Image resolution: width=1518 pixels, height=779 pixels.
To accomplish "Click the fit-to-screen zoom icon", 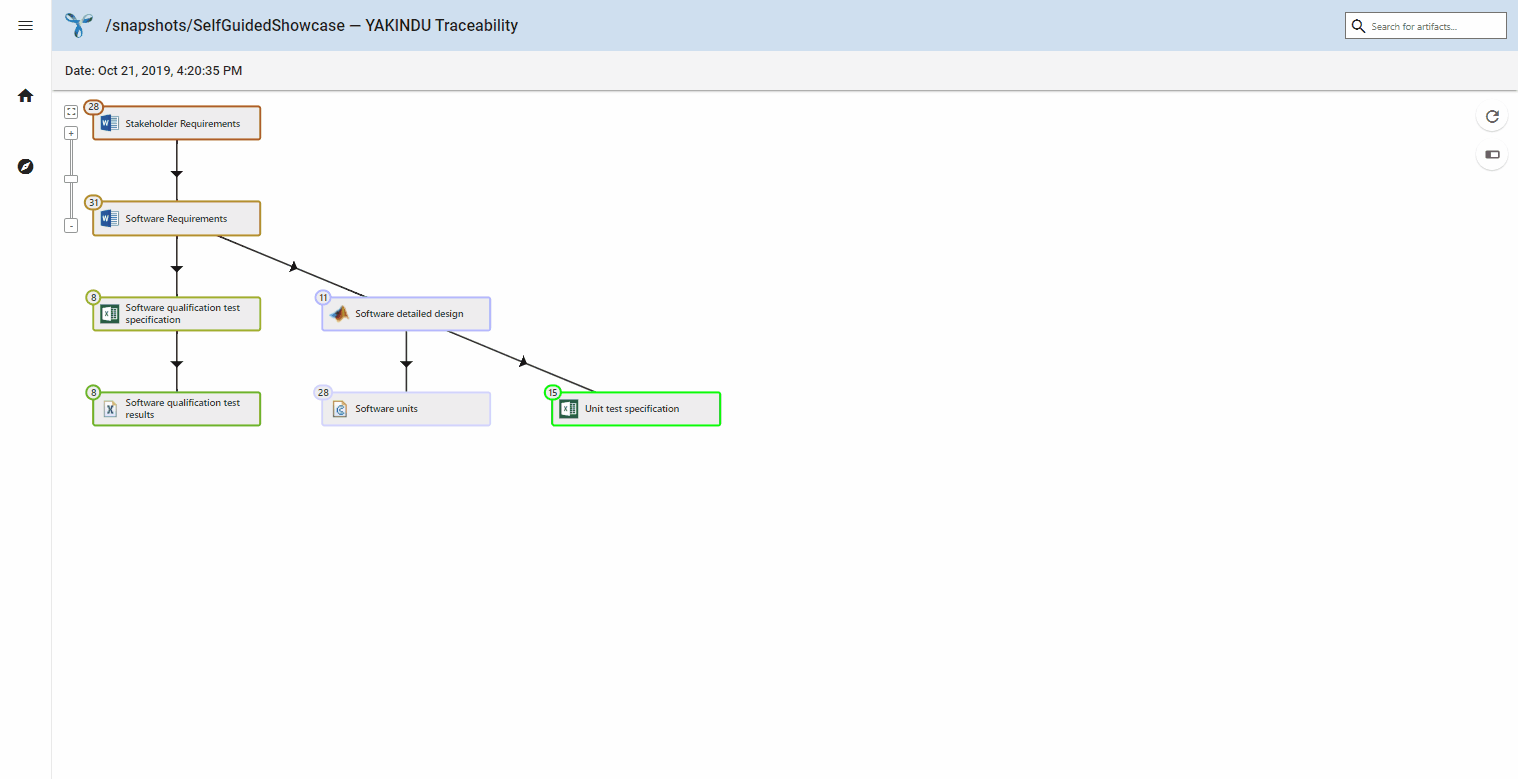I will pos(71,112).
